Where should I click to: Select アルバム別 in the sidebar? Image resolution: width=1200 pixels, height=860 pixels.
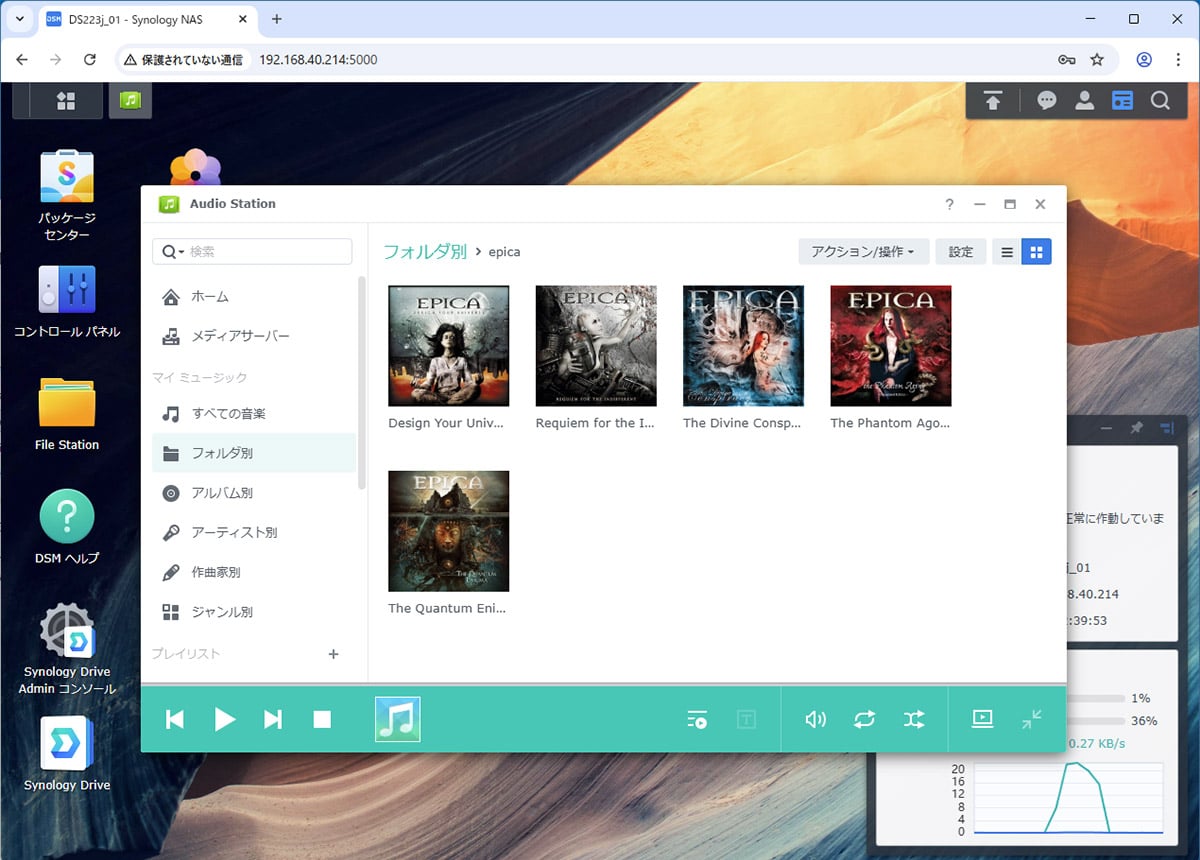point(222,493)
